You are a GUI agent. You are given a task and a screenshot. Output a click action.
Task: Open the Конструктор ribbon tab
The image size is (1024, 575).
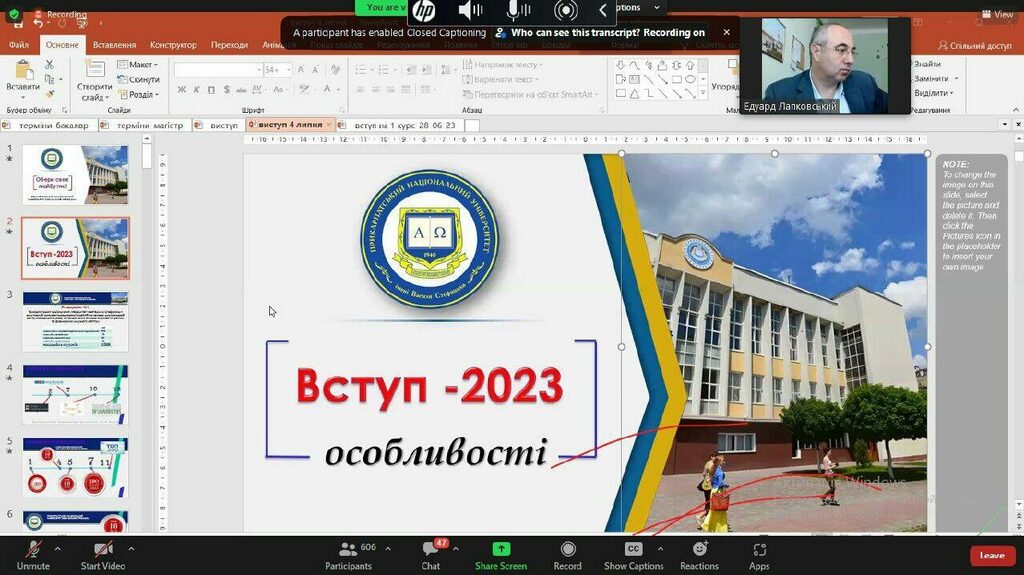tap(173, 45)
